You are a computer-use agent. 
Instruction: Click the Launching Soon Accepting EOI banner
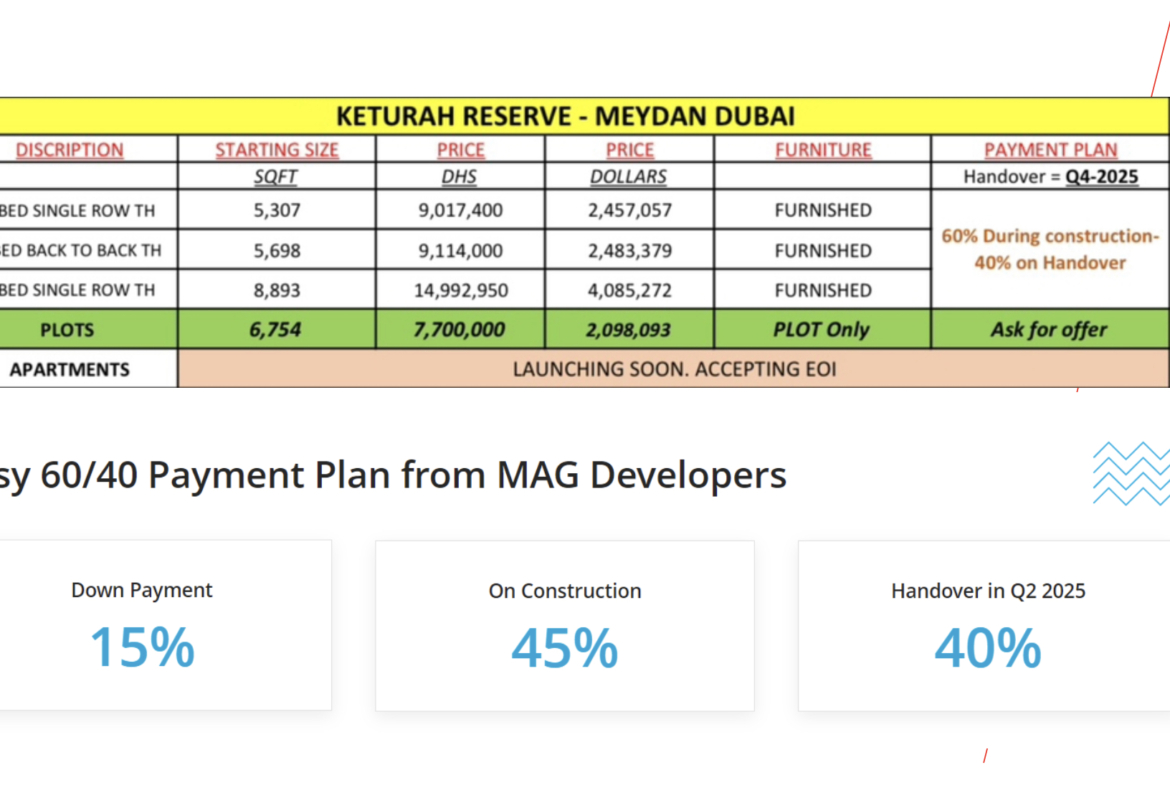[673, 369]
